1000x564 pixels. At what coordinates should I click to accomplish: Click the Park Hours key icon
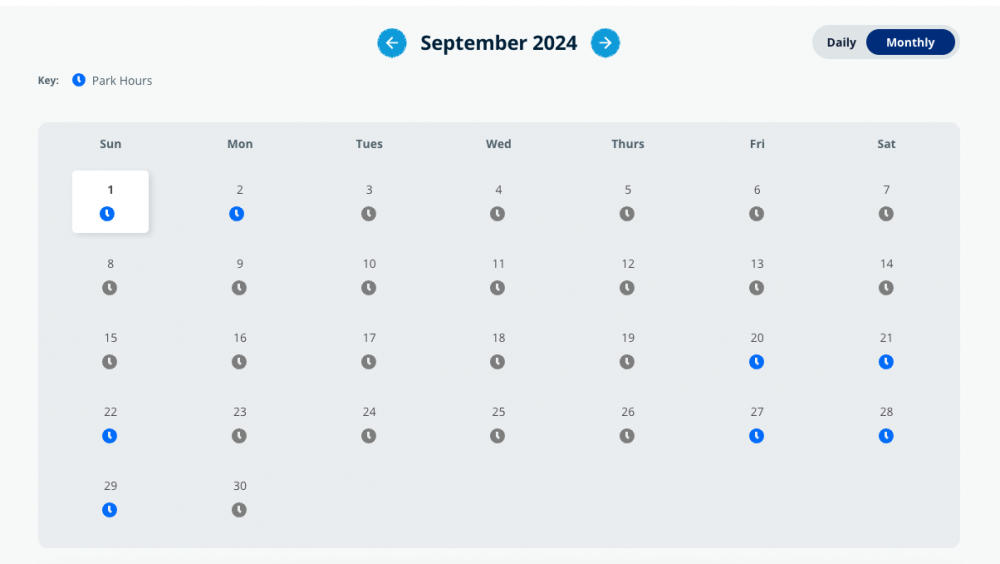pos(79,80)
